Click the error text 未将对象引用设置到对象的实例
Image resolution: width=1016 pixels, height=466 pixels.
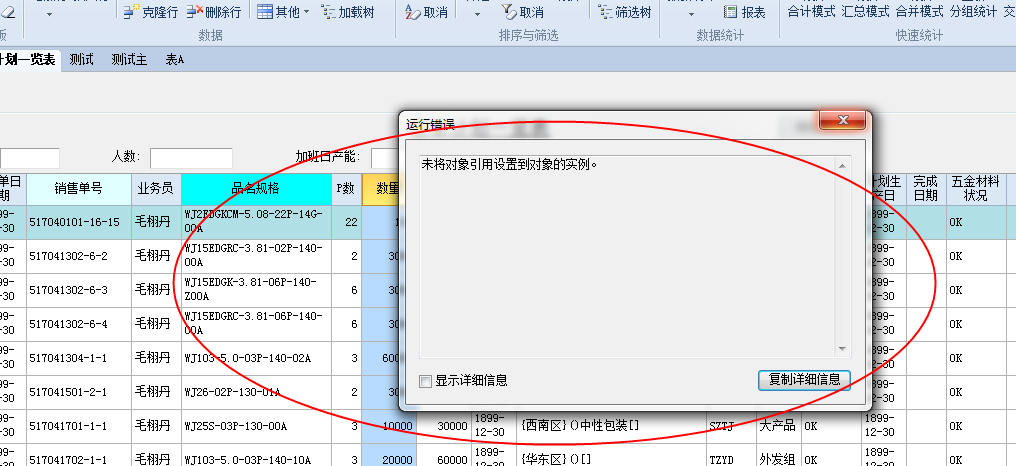click(x=509, y=165)
